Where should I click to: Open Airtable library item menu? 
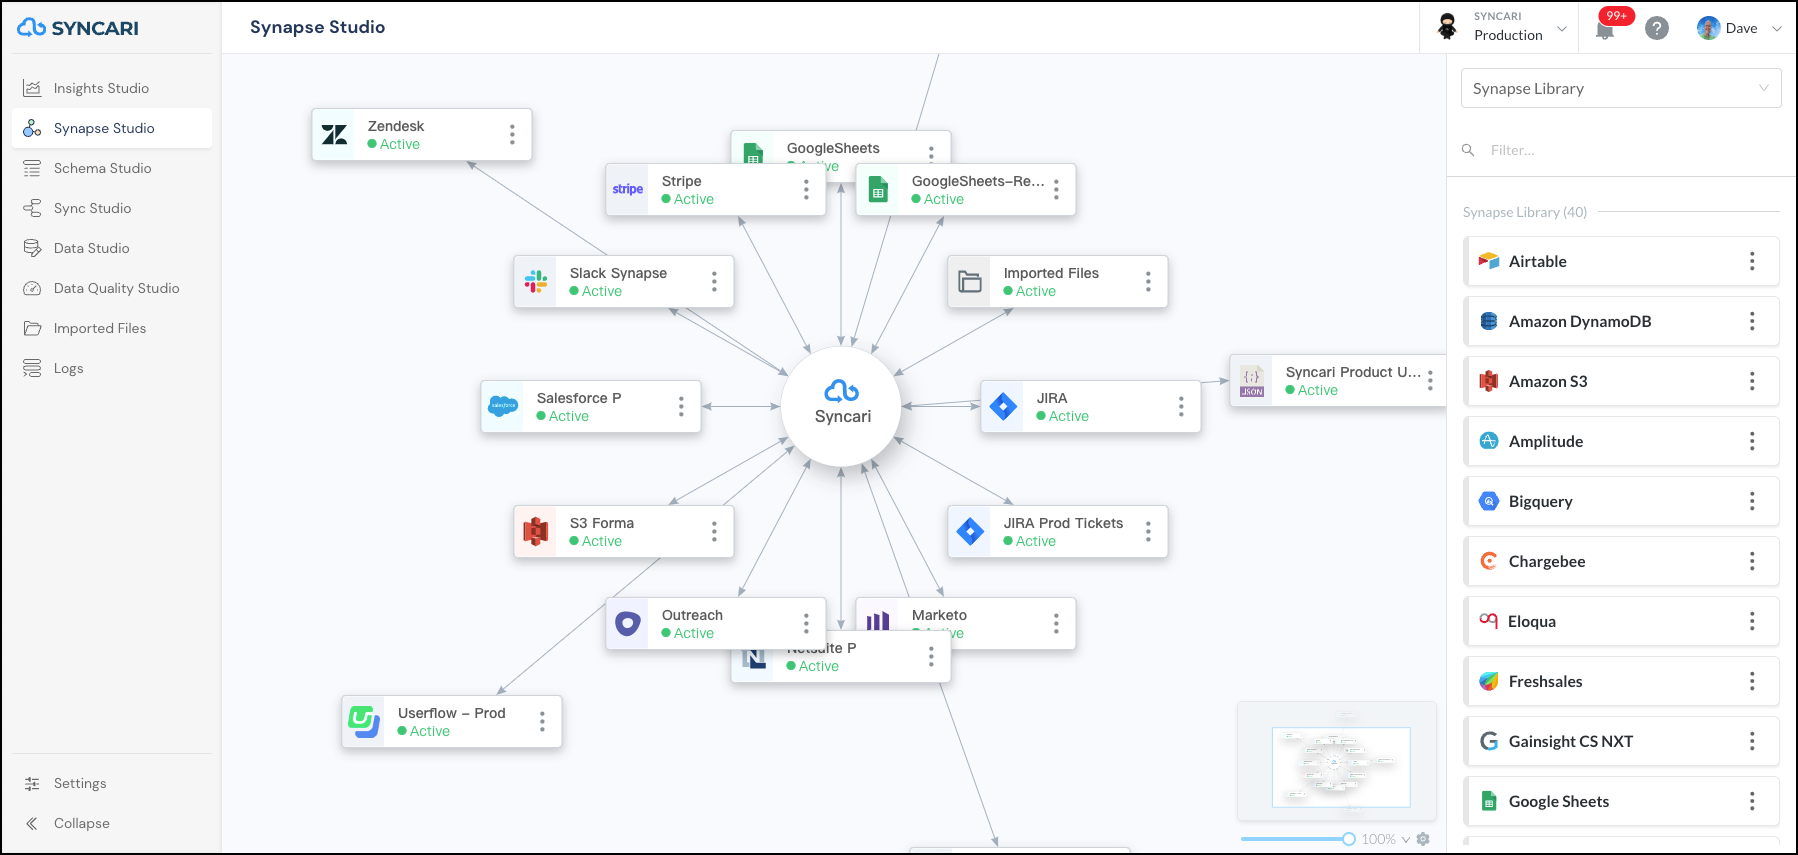point(1752,261)
